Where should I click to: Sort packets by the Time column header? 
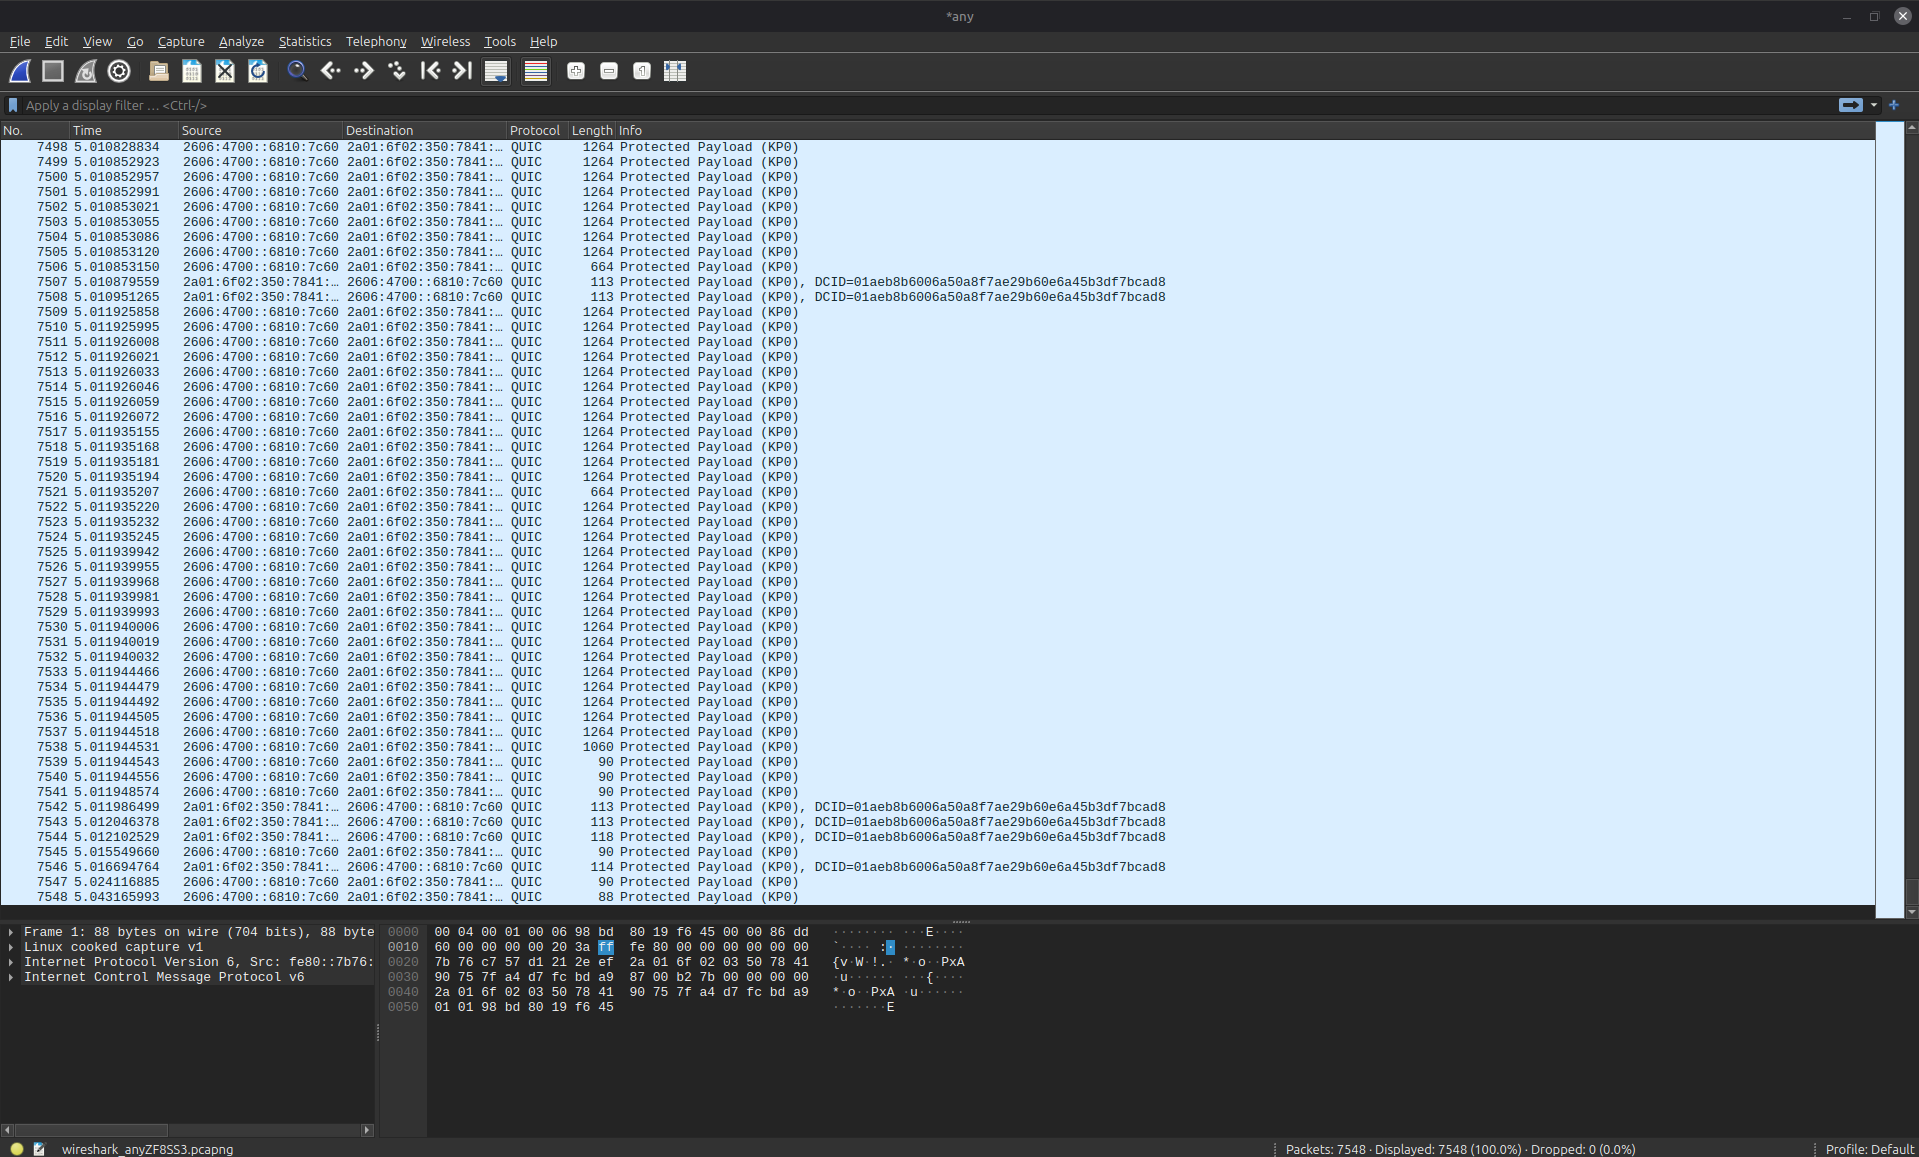pyautogui.click(x=124, y=130)
